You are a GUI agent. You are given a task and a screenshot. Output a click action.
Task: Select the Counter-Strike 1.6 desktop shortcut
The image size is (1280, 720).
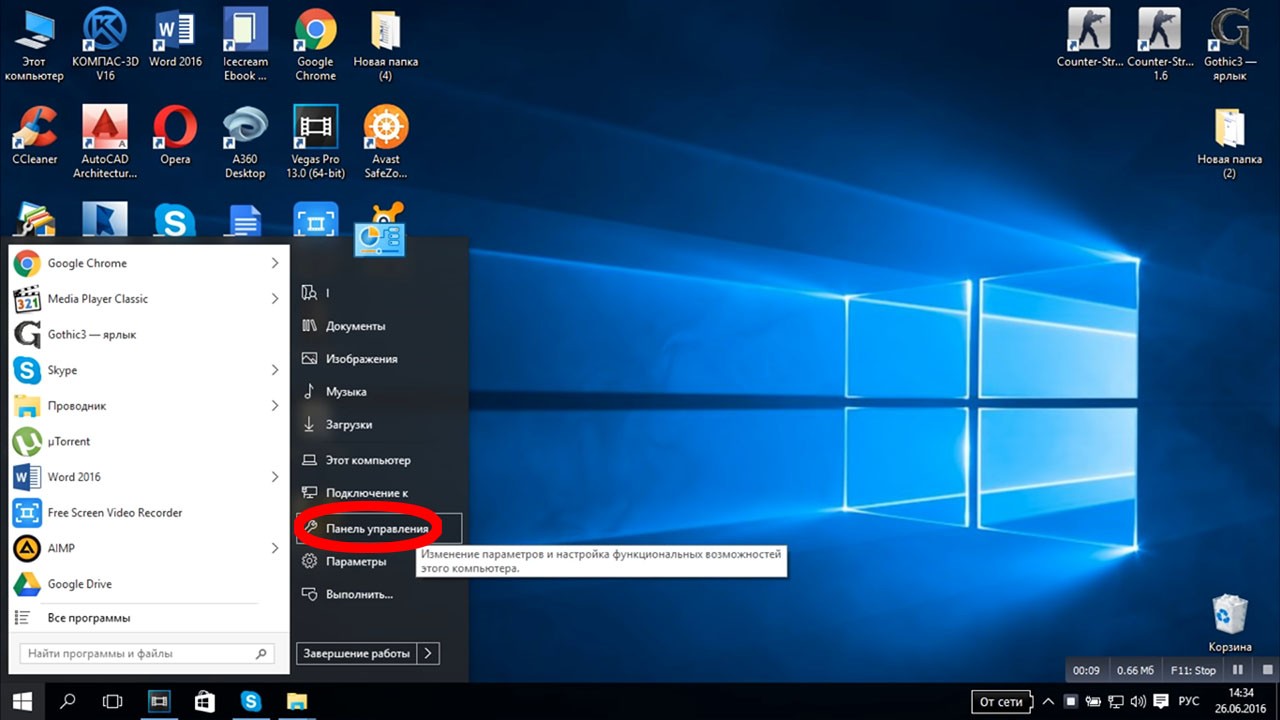pos(1160,45)
